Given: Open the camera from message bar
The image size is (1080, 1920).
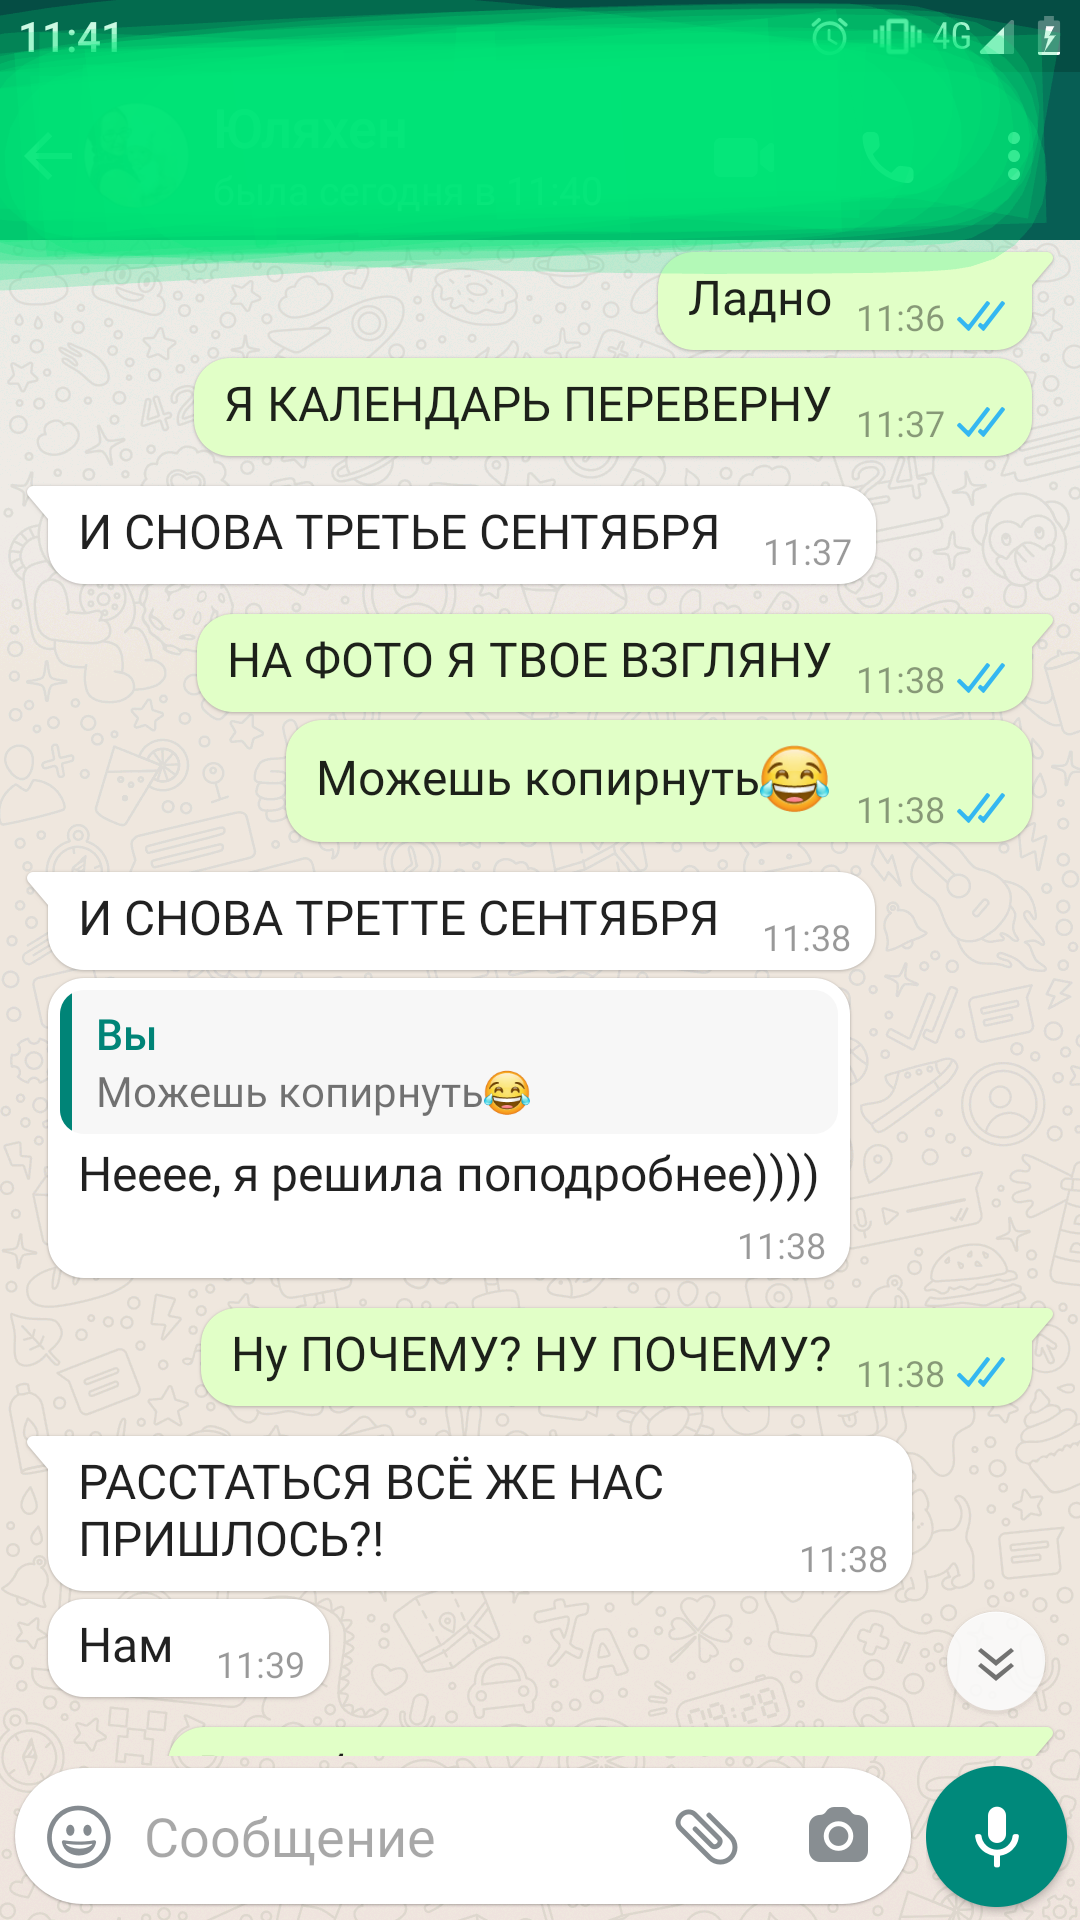Looking at the screenshot, I should coord(838,1836).
